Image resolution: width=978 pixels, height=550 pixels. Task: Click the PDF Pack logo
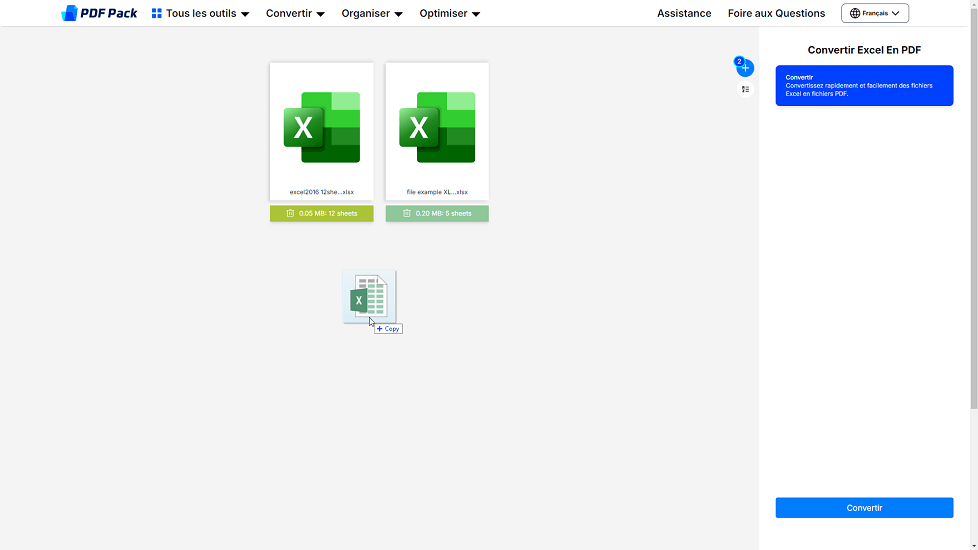tap(99, 13)
